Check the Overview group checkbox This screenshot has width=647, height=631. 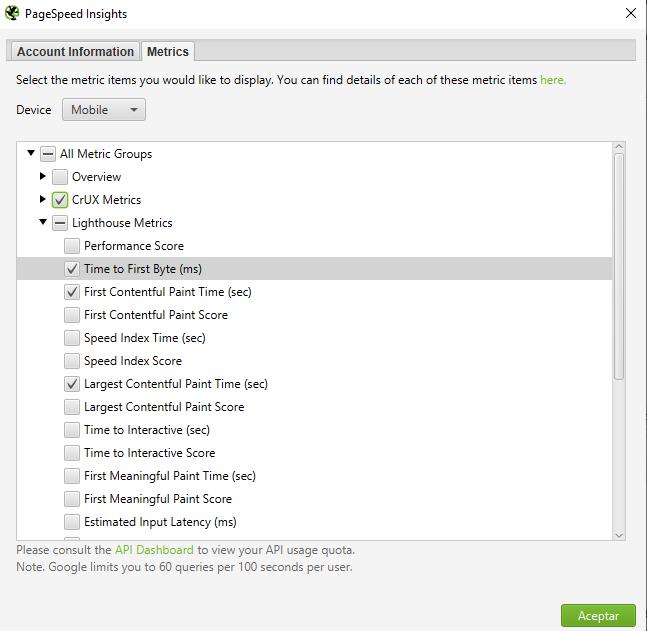(60, 177)
